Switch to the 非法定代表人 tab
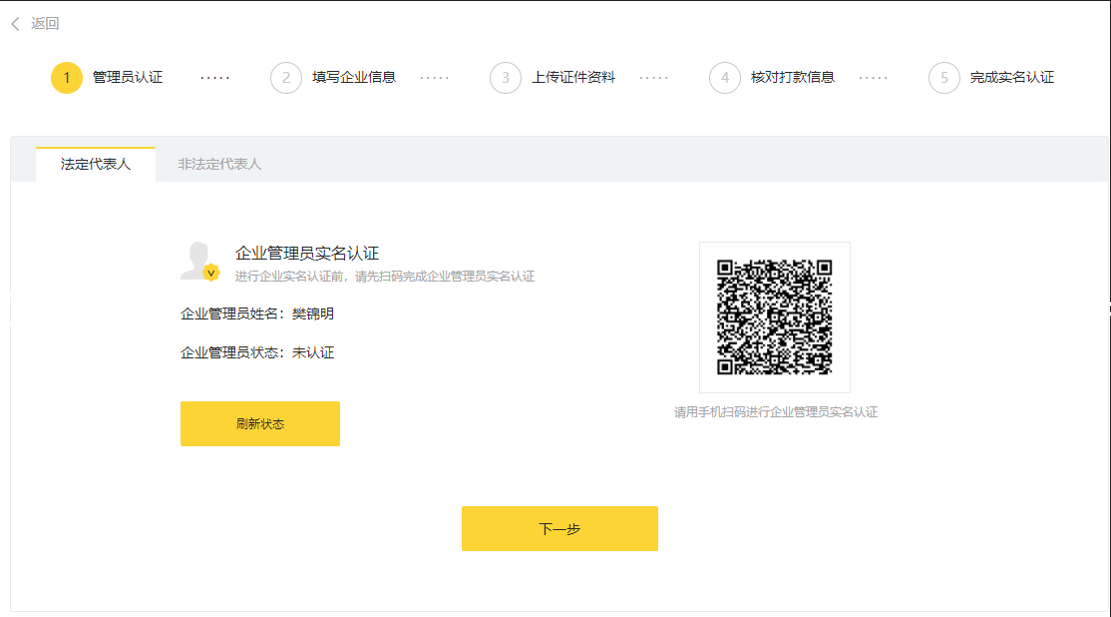This screenshot has width=1111, height=617. [x=218, y=162]
